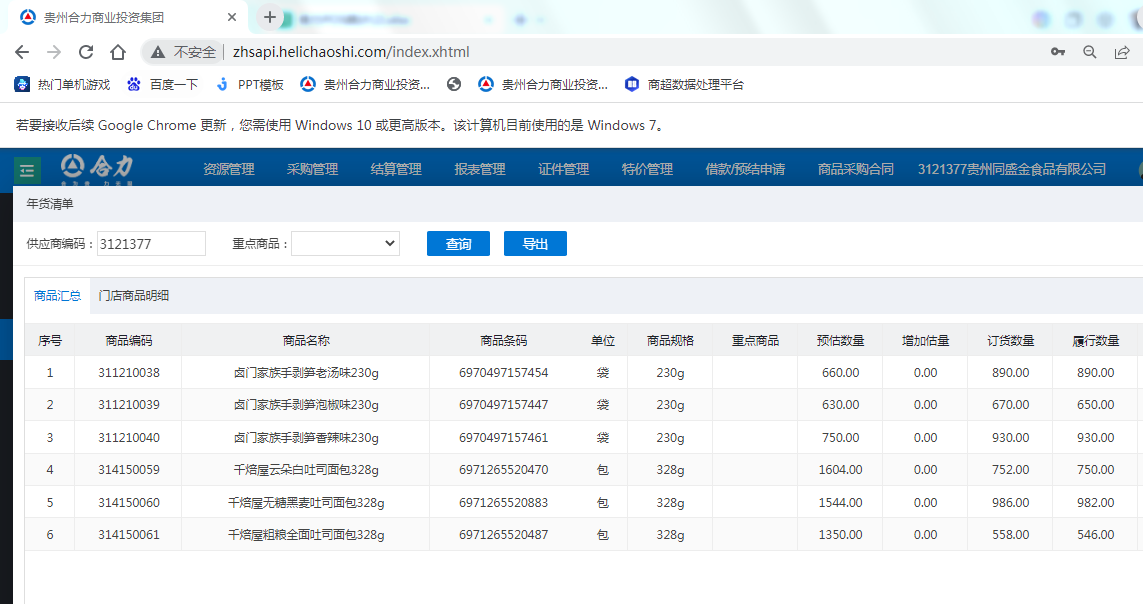
Task: Open the 商超数据处理平台 bookmark
Action: tap(684, 85)
